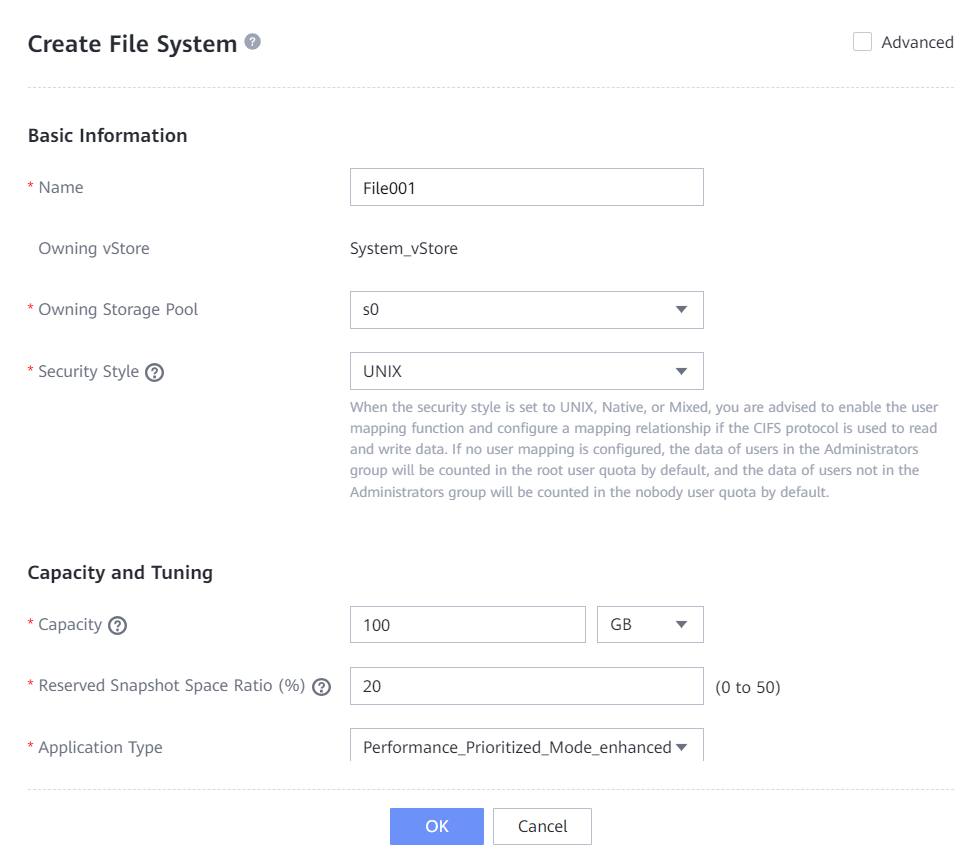Click the System_vStore owning vStore value

click(404, 249)
